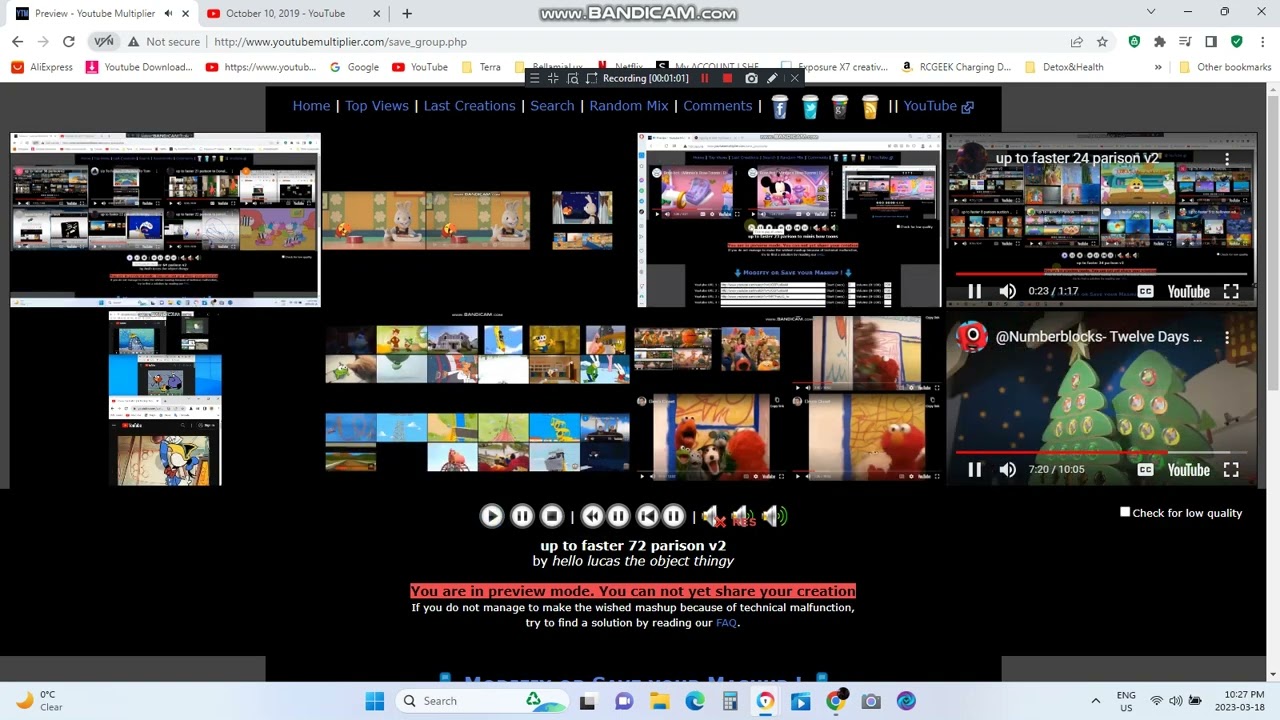Click the play-all button in the mashup controls
This screenshot has height=720, width=1280.
(x=491, y=516)
